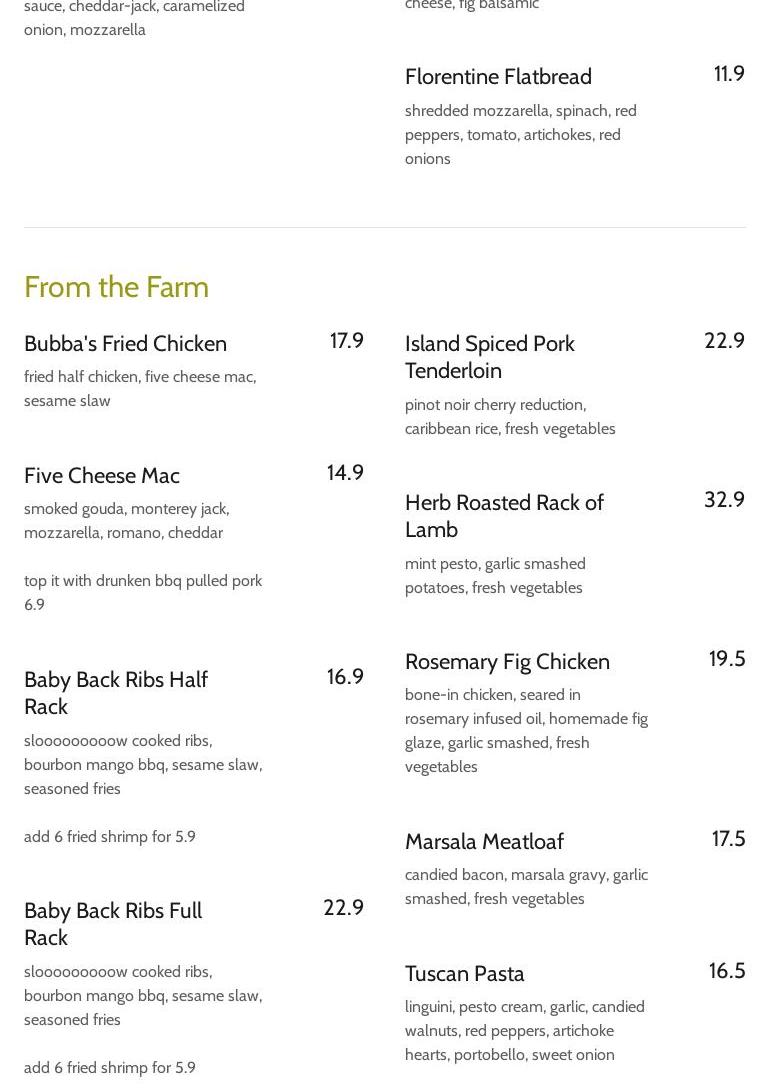The height and width of the screenshot is (1090, 770).
Task: Select the From the Farm section heading
Action: point(116,287)
